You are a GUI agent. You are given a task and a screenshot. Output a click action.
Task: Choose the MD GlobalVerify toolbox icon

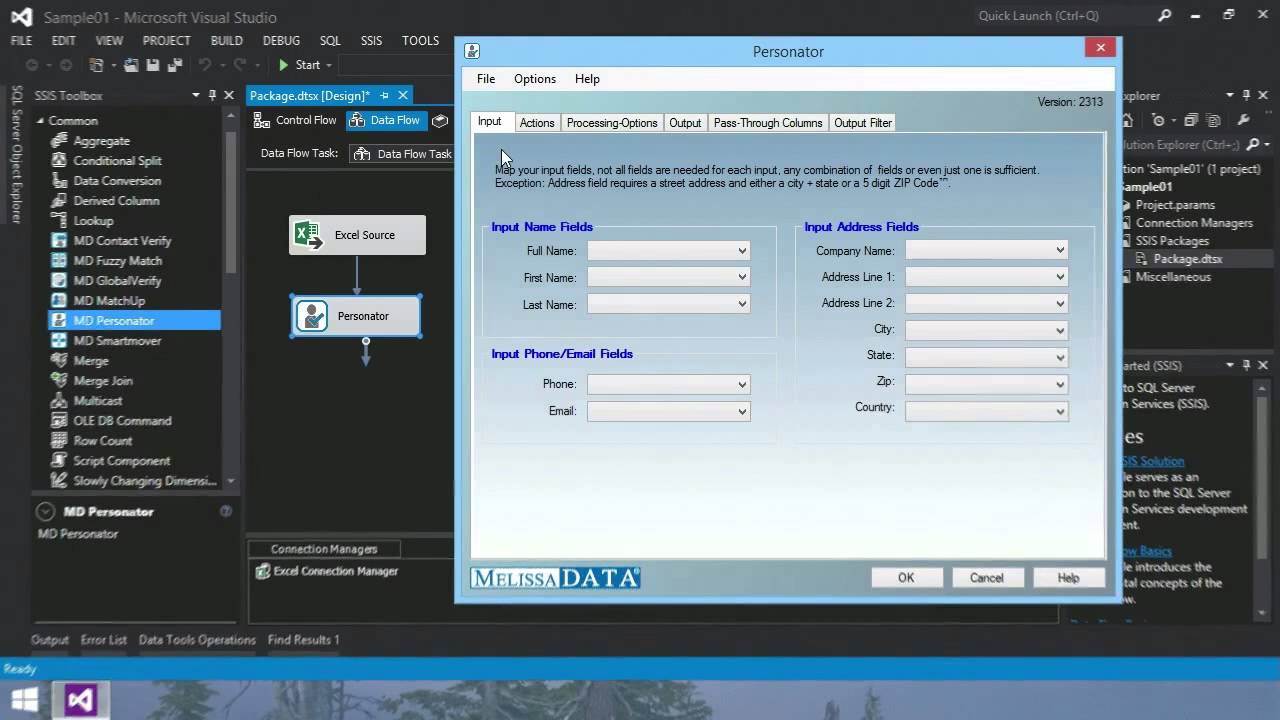tap(58, 281)
